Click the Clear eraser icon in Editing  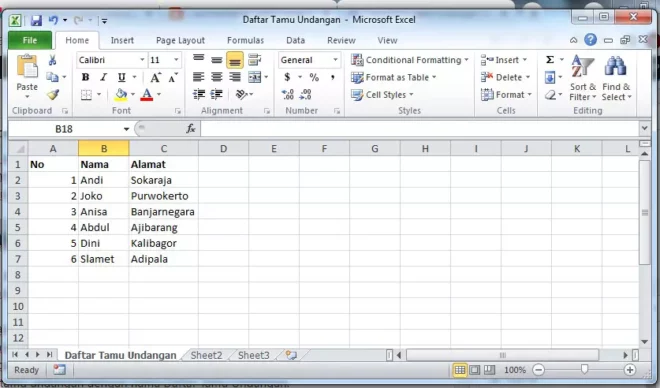[x=550, y=95]
